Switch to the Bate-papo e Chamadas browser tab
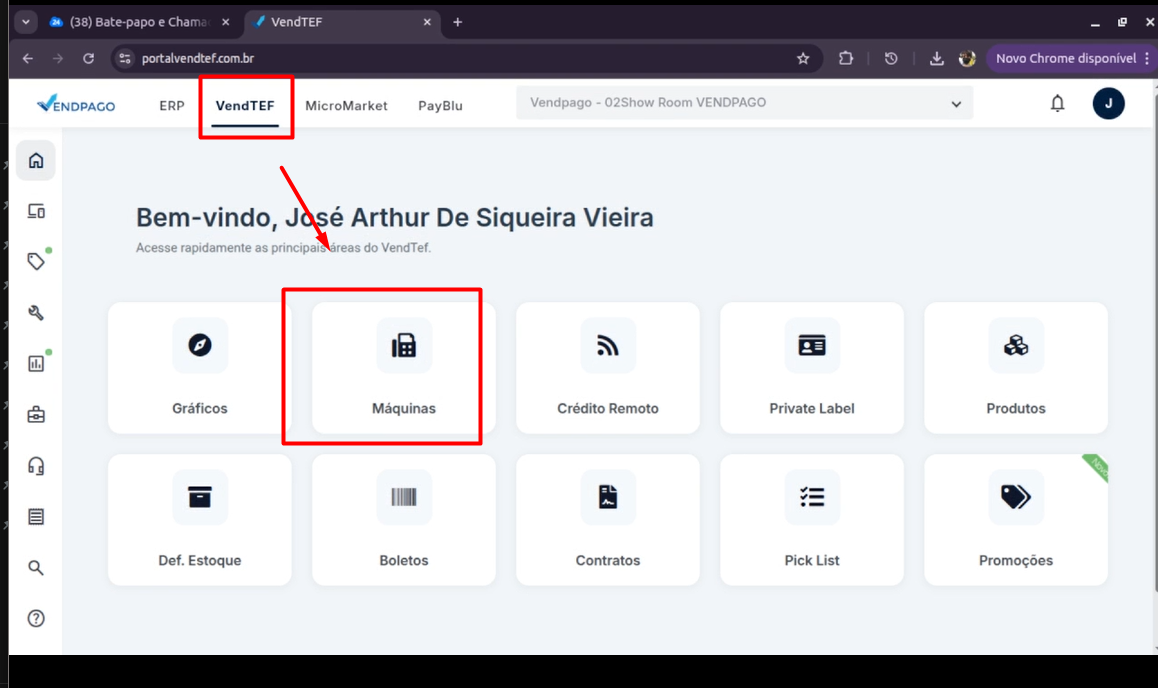The width and height of the screenshot is (1158, 688). tap(140, 22)
